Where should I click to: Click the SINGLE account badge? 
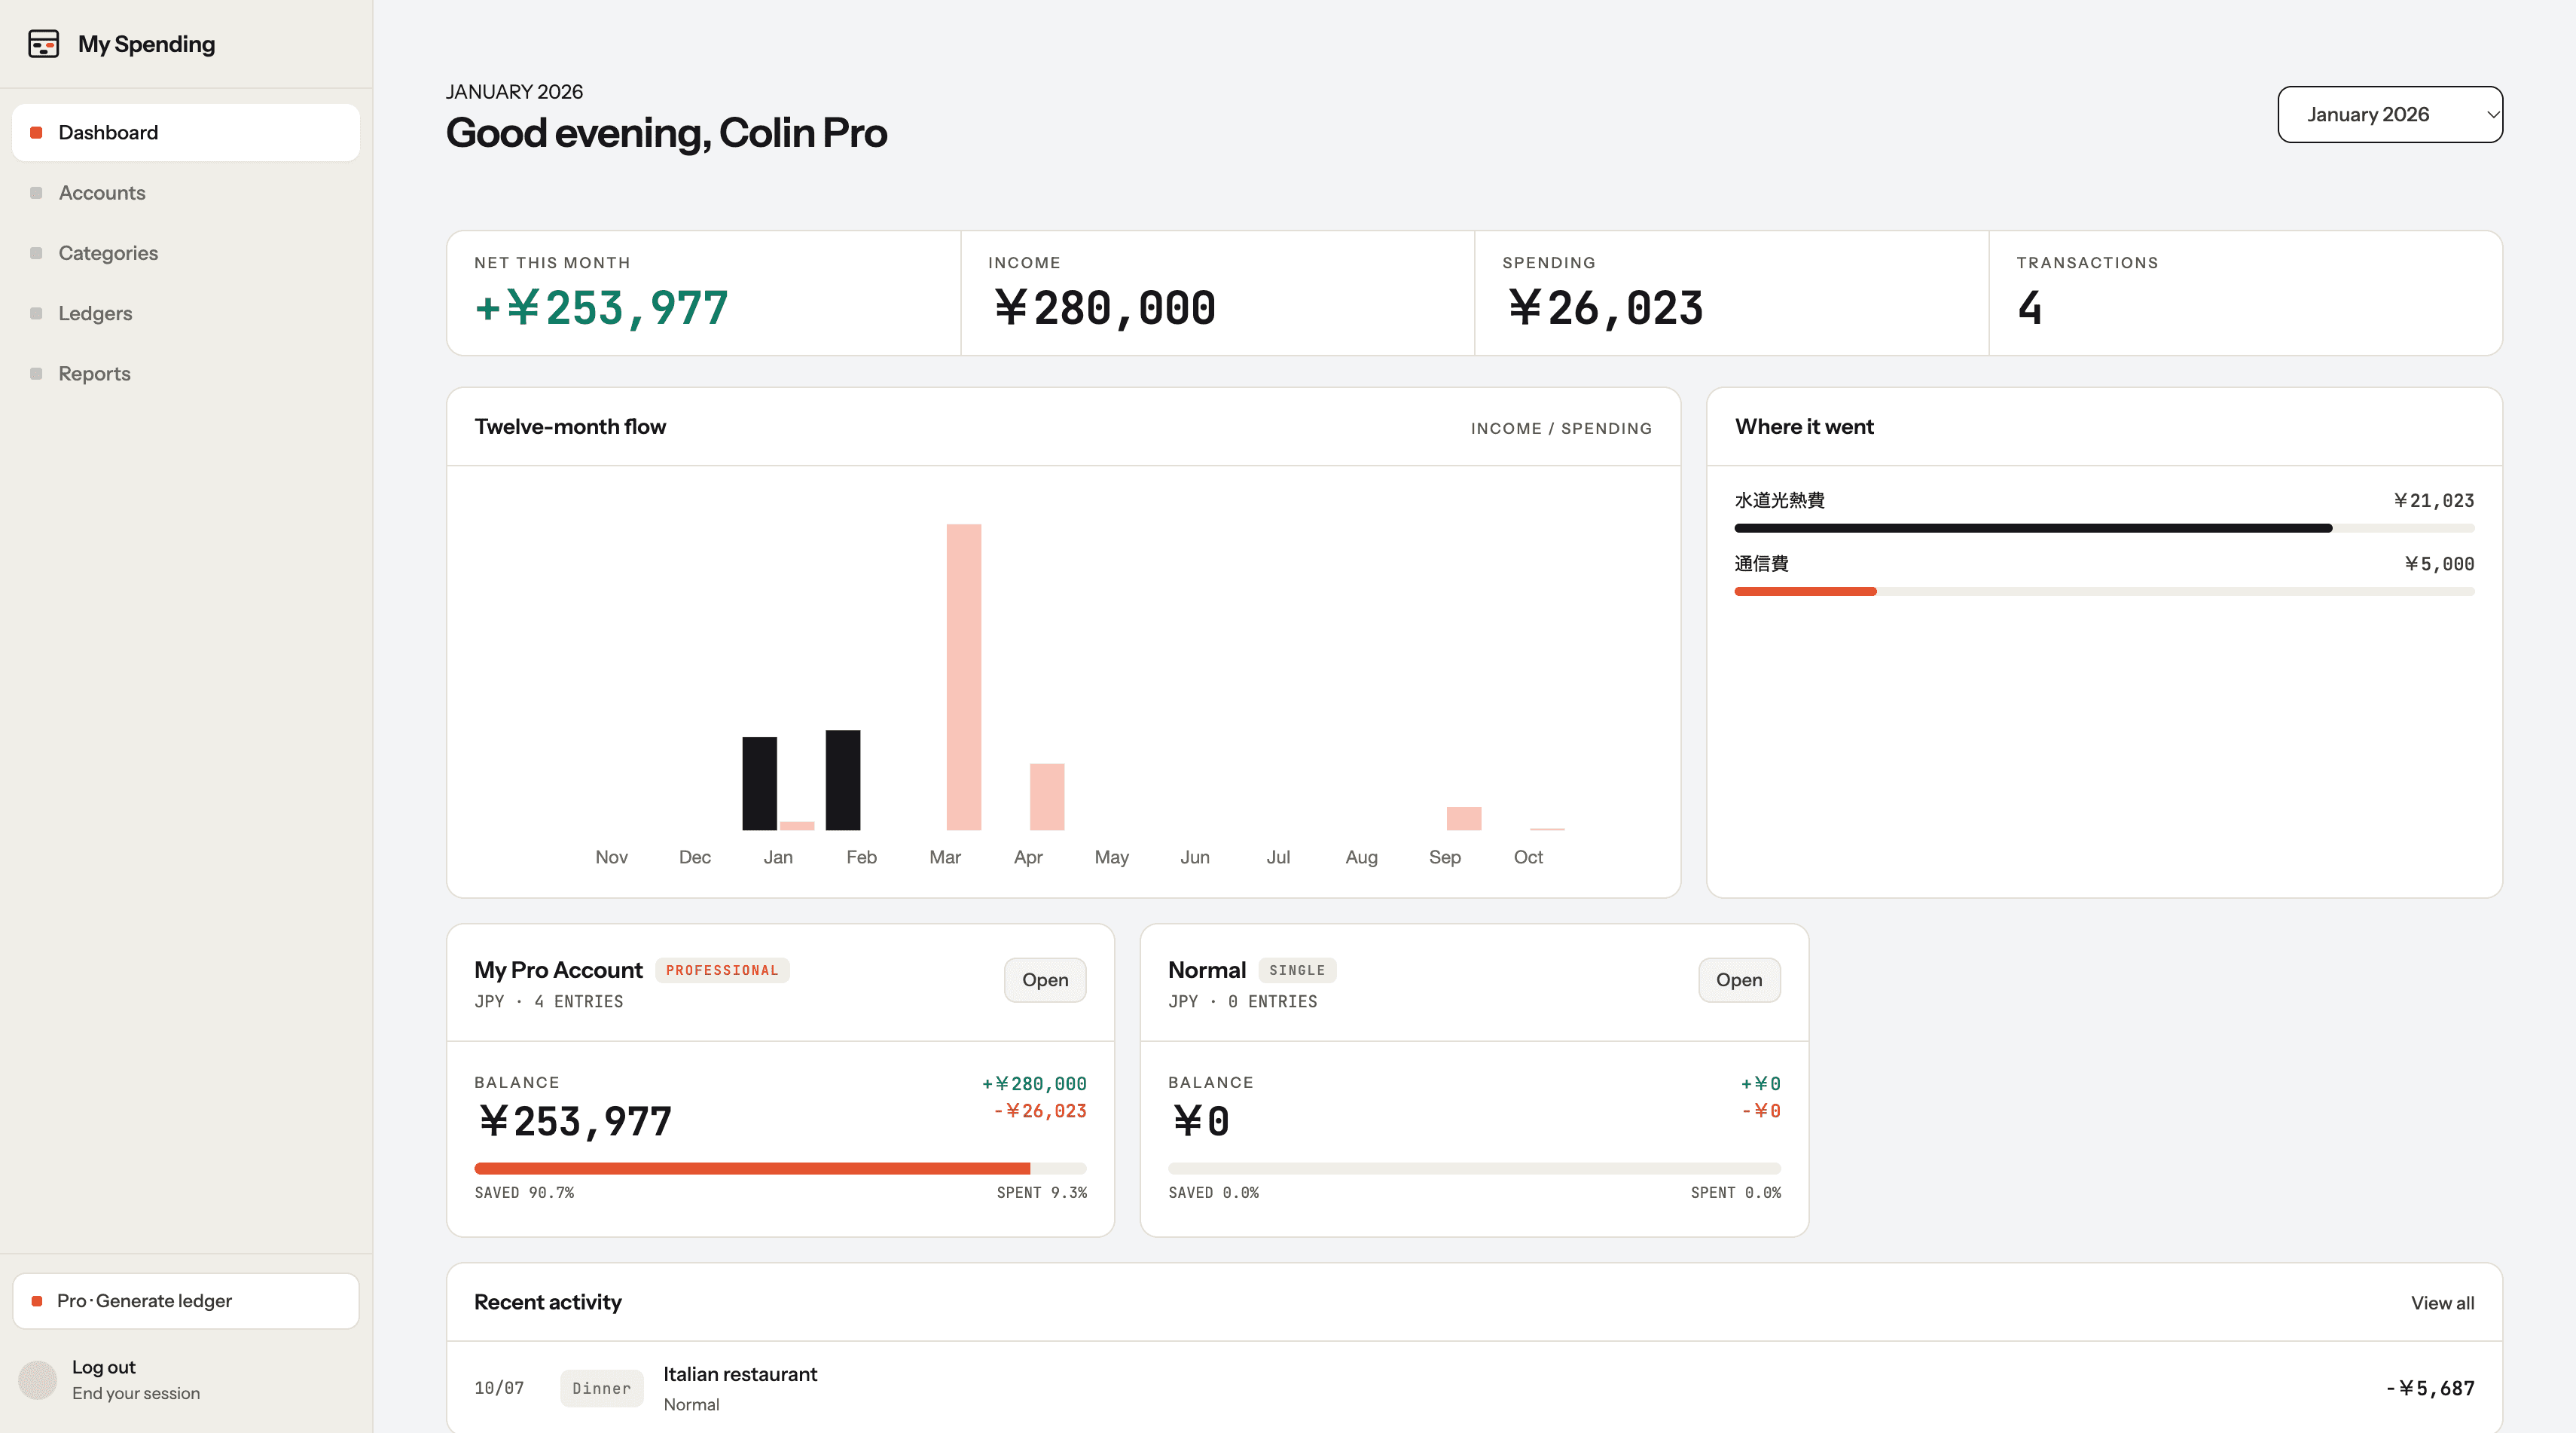(x=1297, y=970)
